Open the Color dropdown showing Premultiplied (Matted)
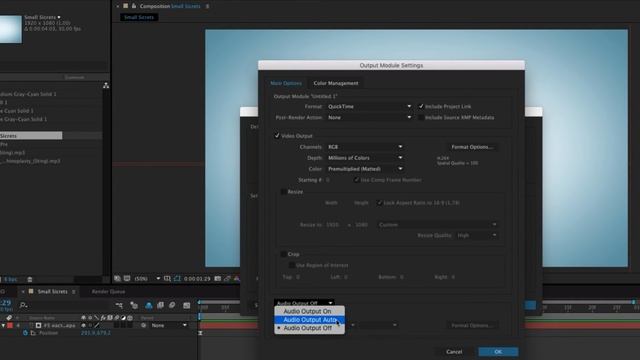The height and width of the screenshot is (360, 640). [x=365, y=169]
